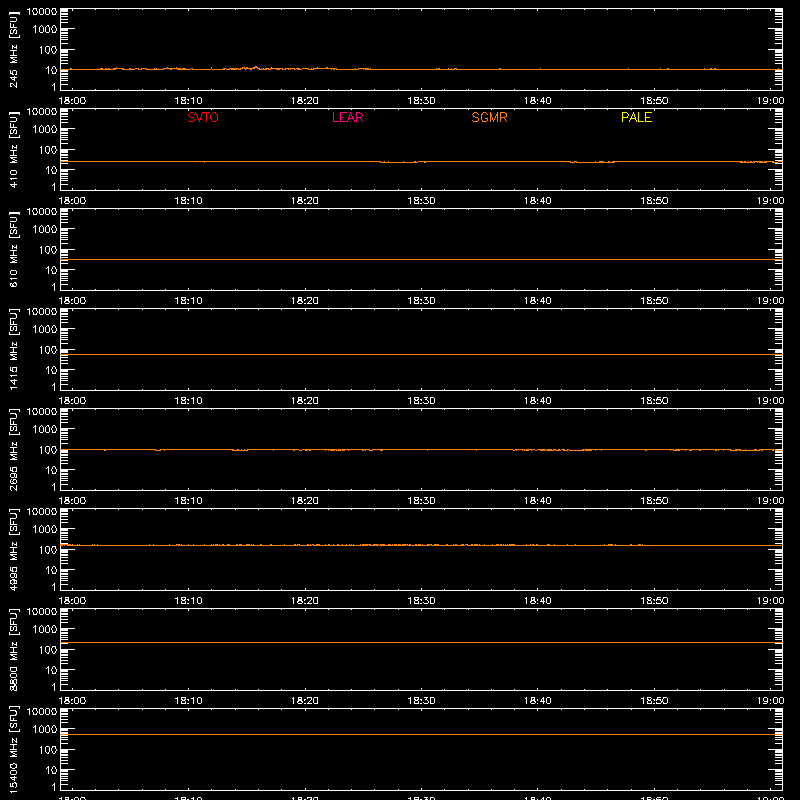Click 18:40 tick label under 2695 MHz plot
This screenshot has width=800, height=800.
538,501
